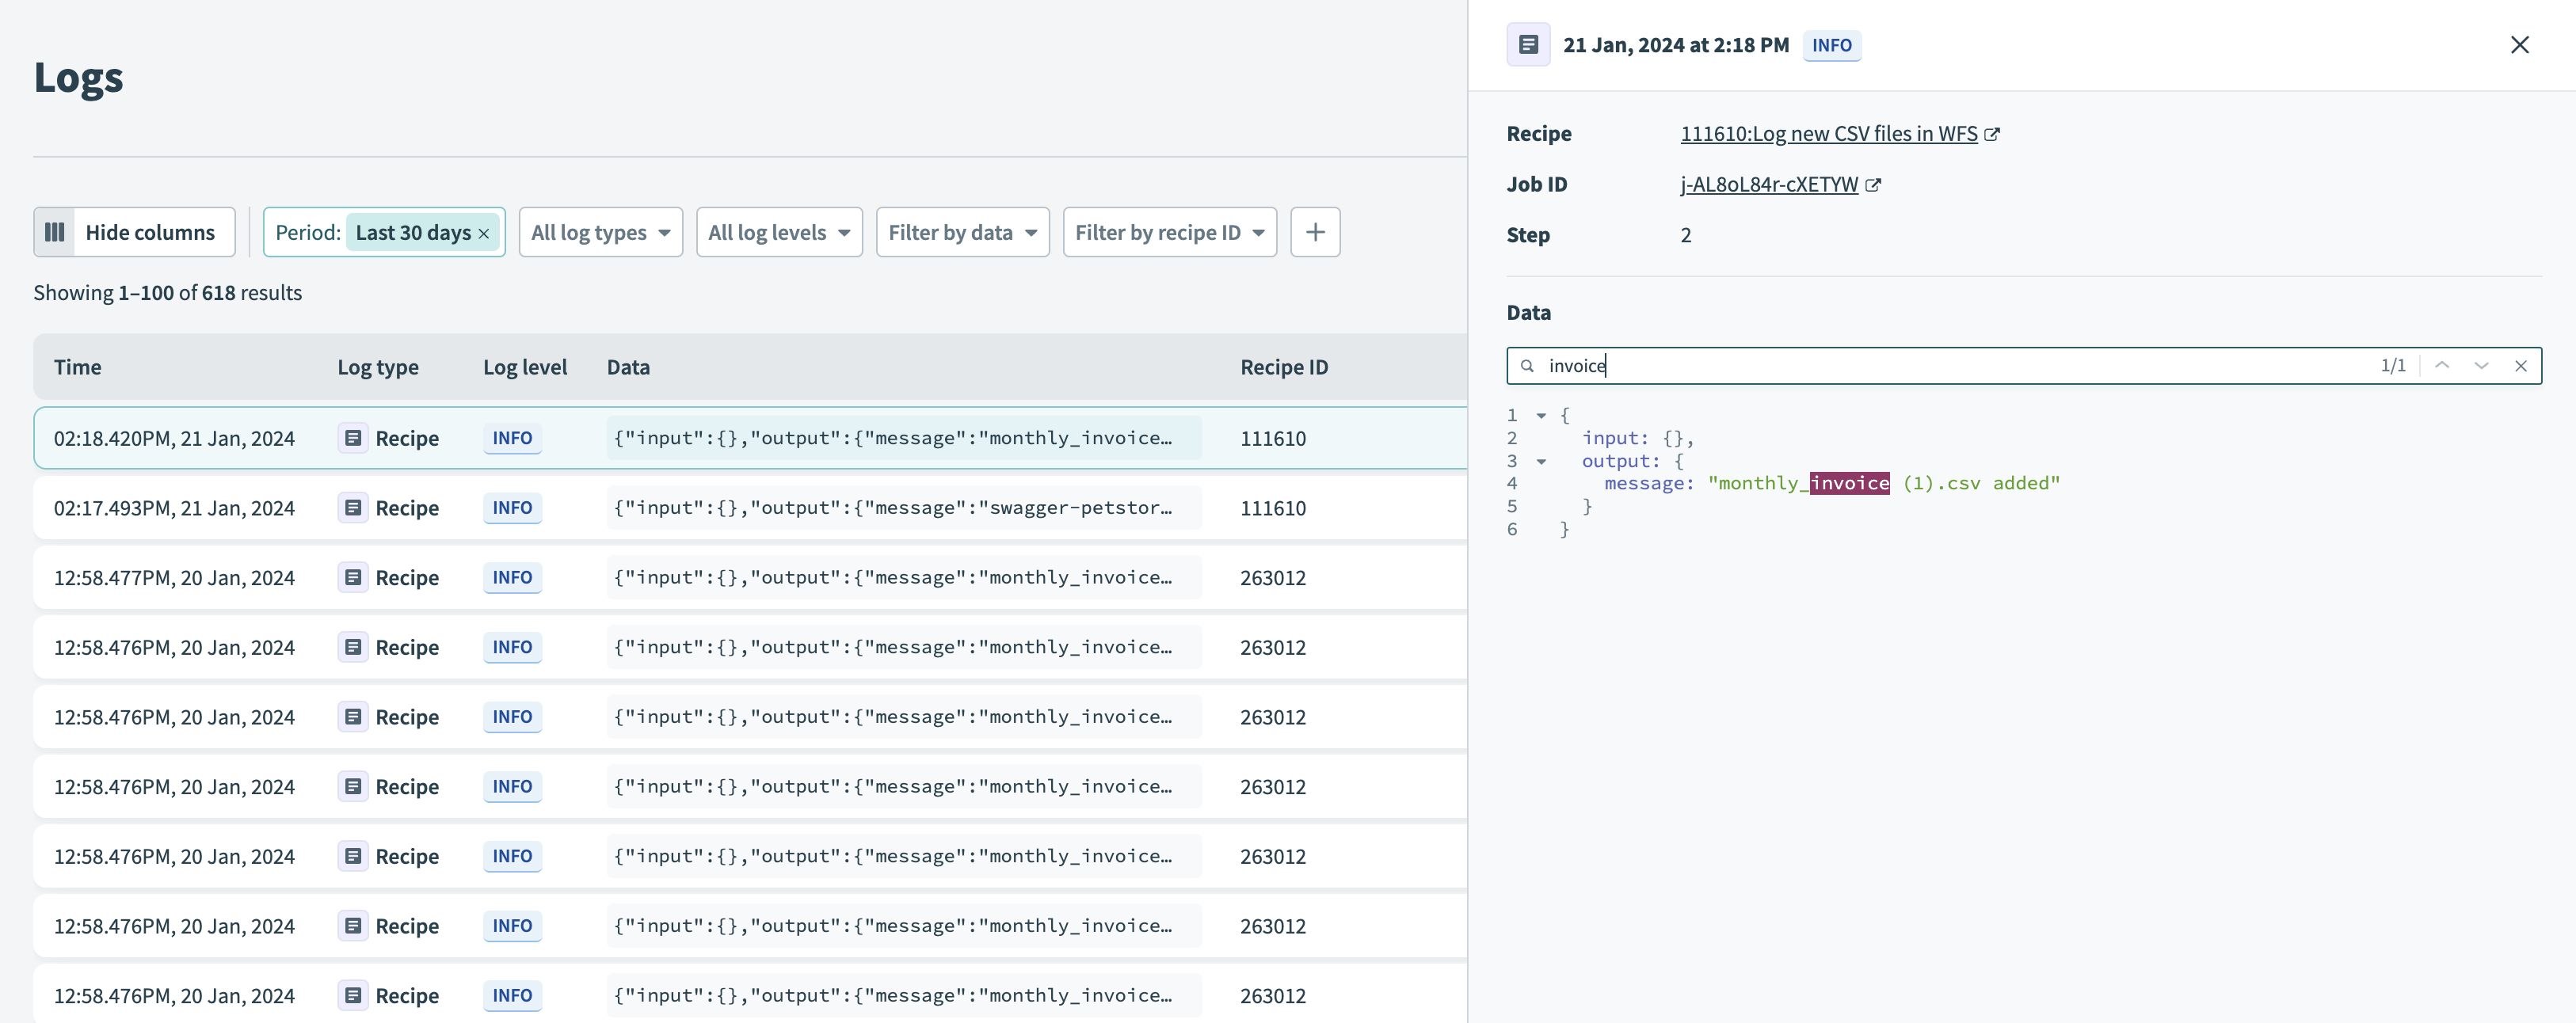This screenshot has height=1023, width=2576.
Task: Jump to next search match with down chevron
Action: coord(2481,365)
